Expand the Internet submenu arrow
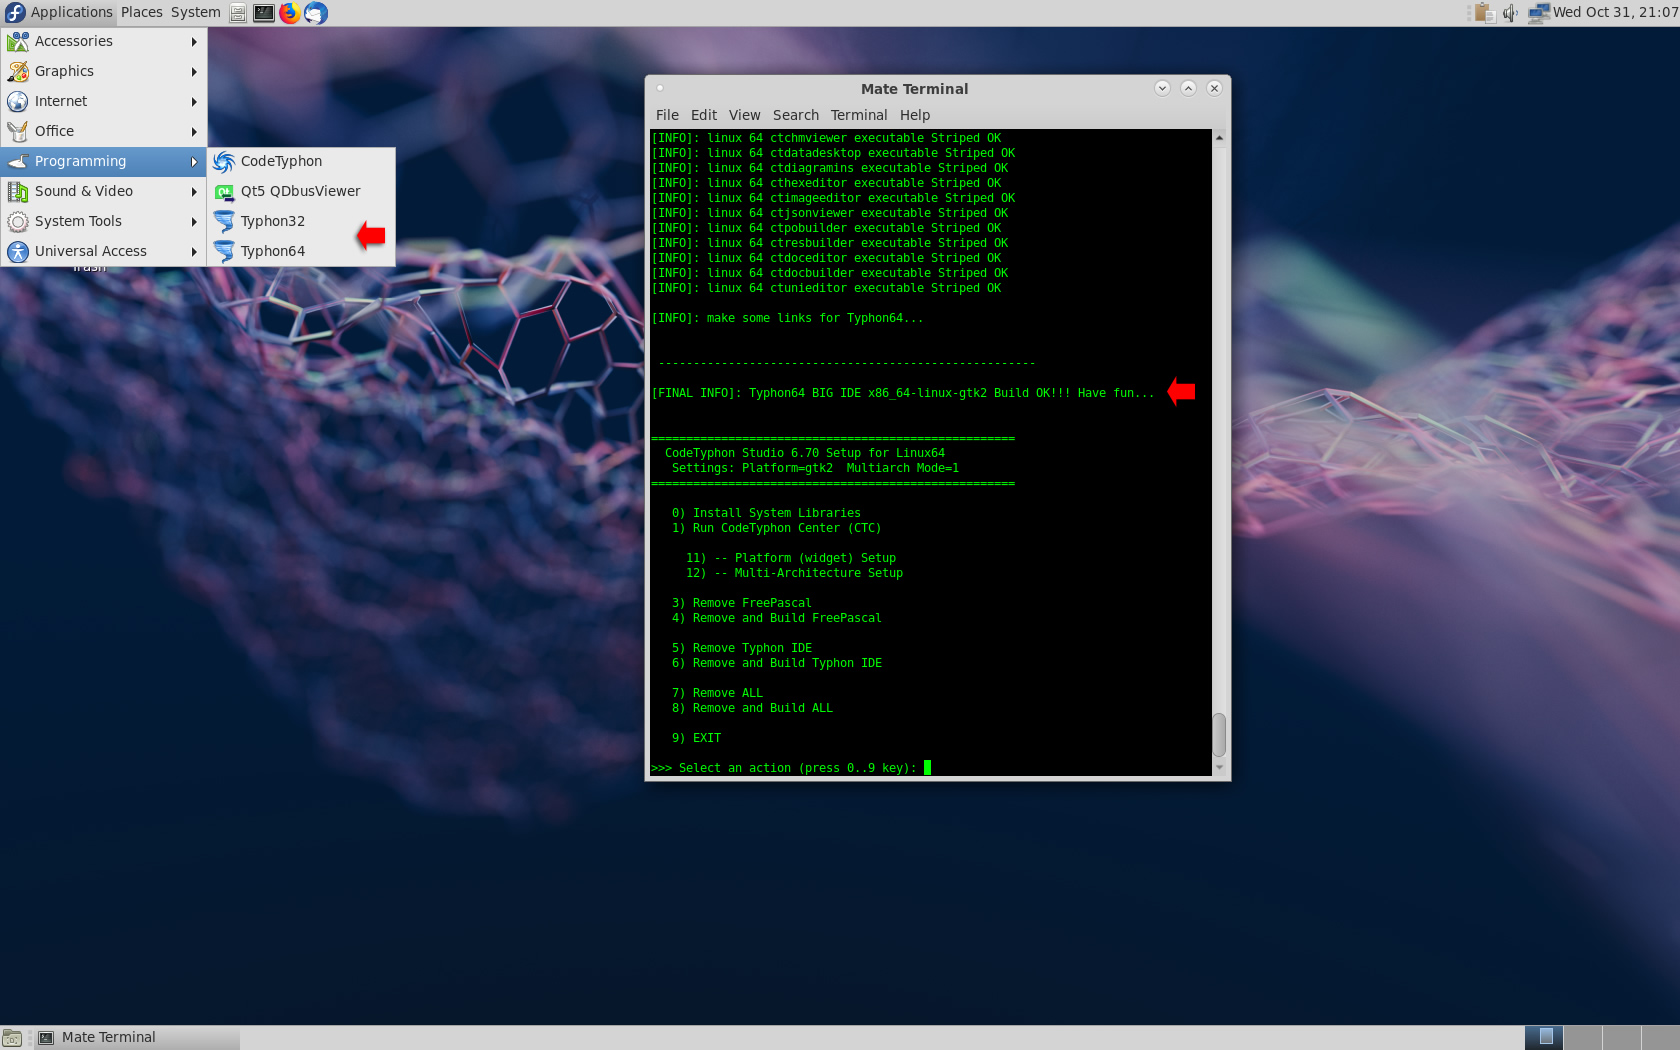 coord(194,102)
